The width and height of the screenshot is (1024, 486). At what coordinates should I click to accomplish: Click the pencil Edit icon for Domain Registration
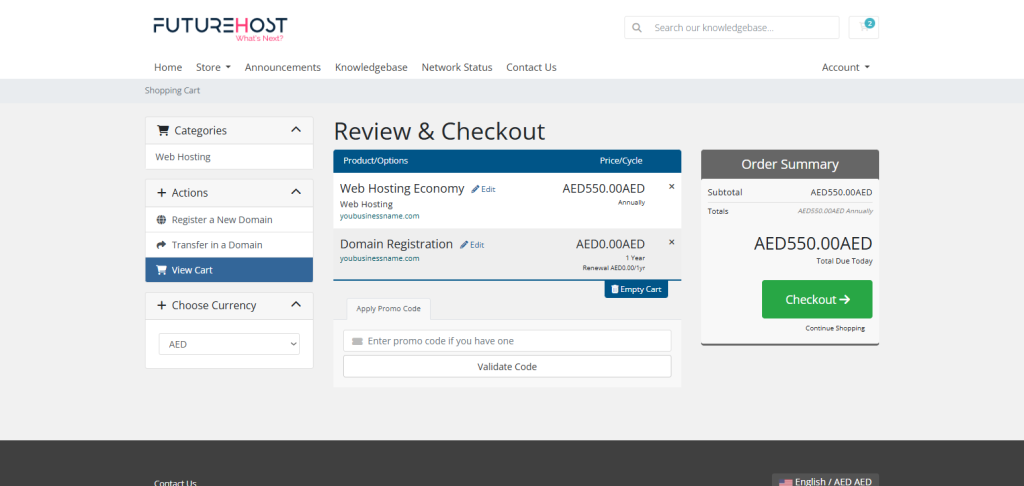(464, 245)
